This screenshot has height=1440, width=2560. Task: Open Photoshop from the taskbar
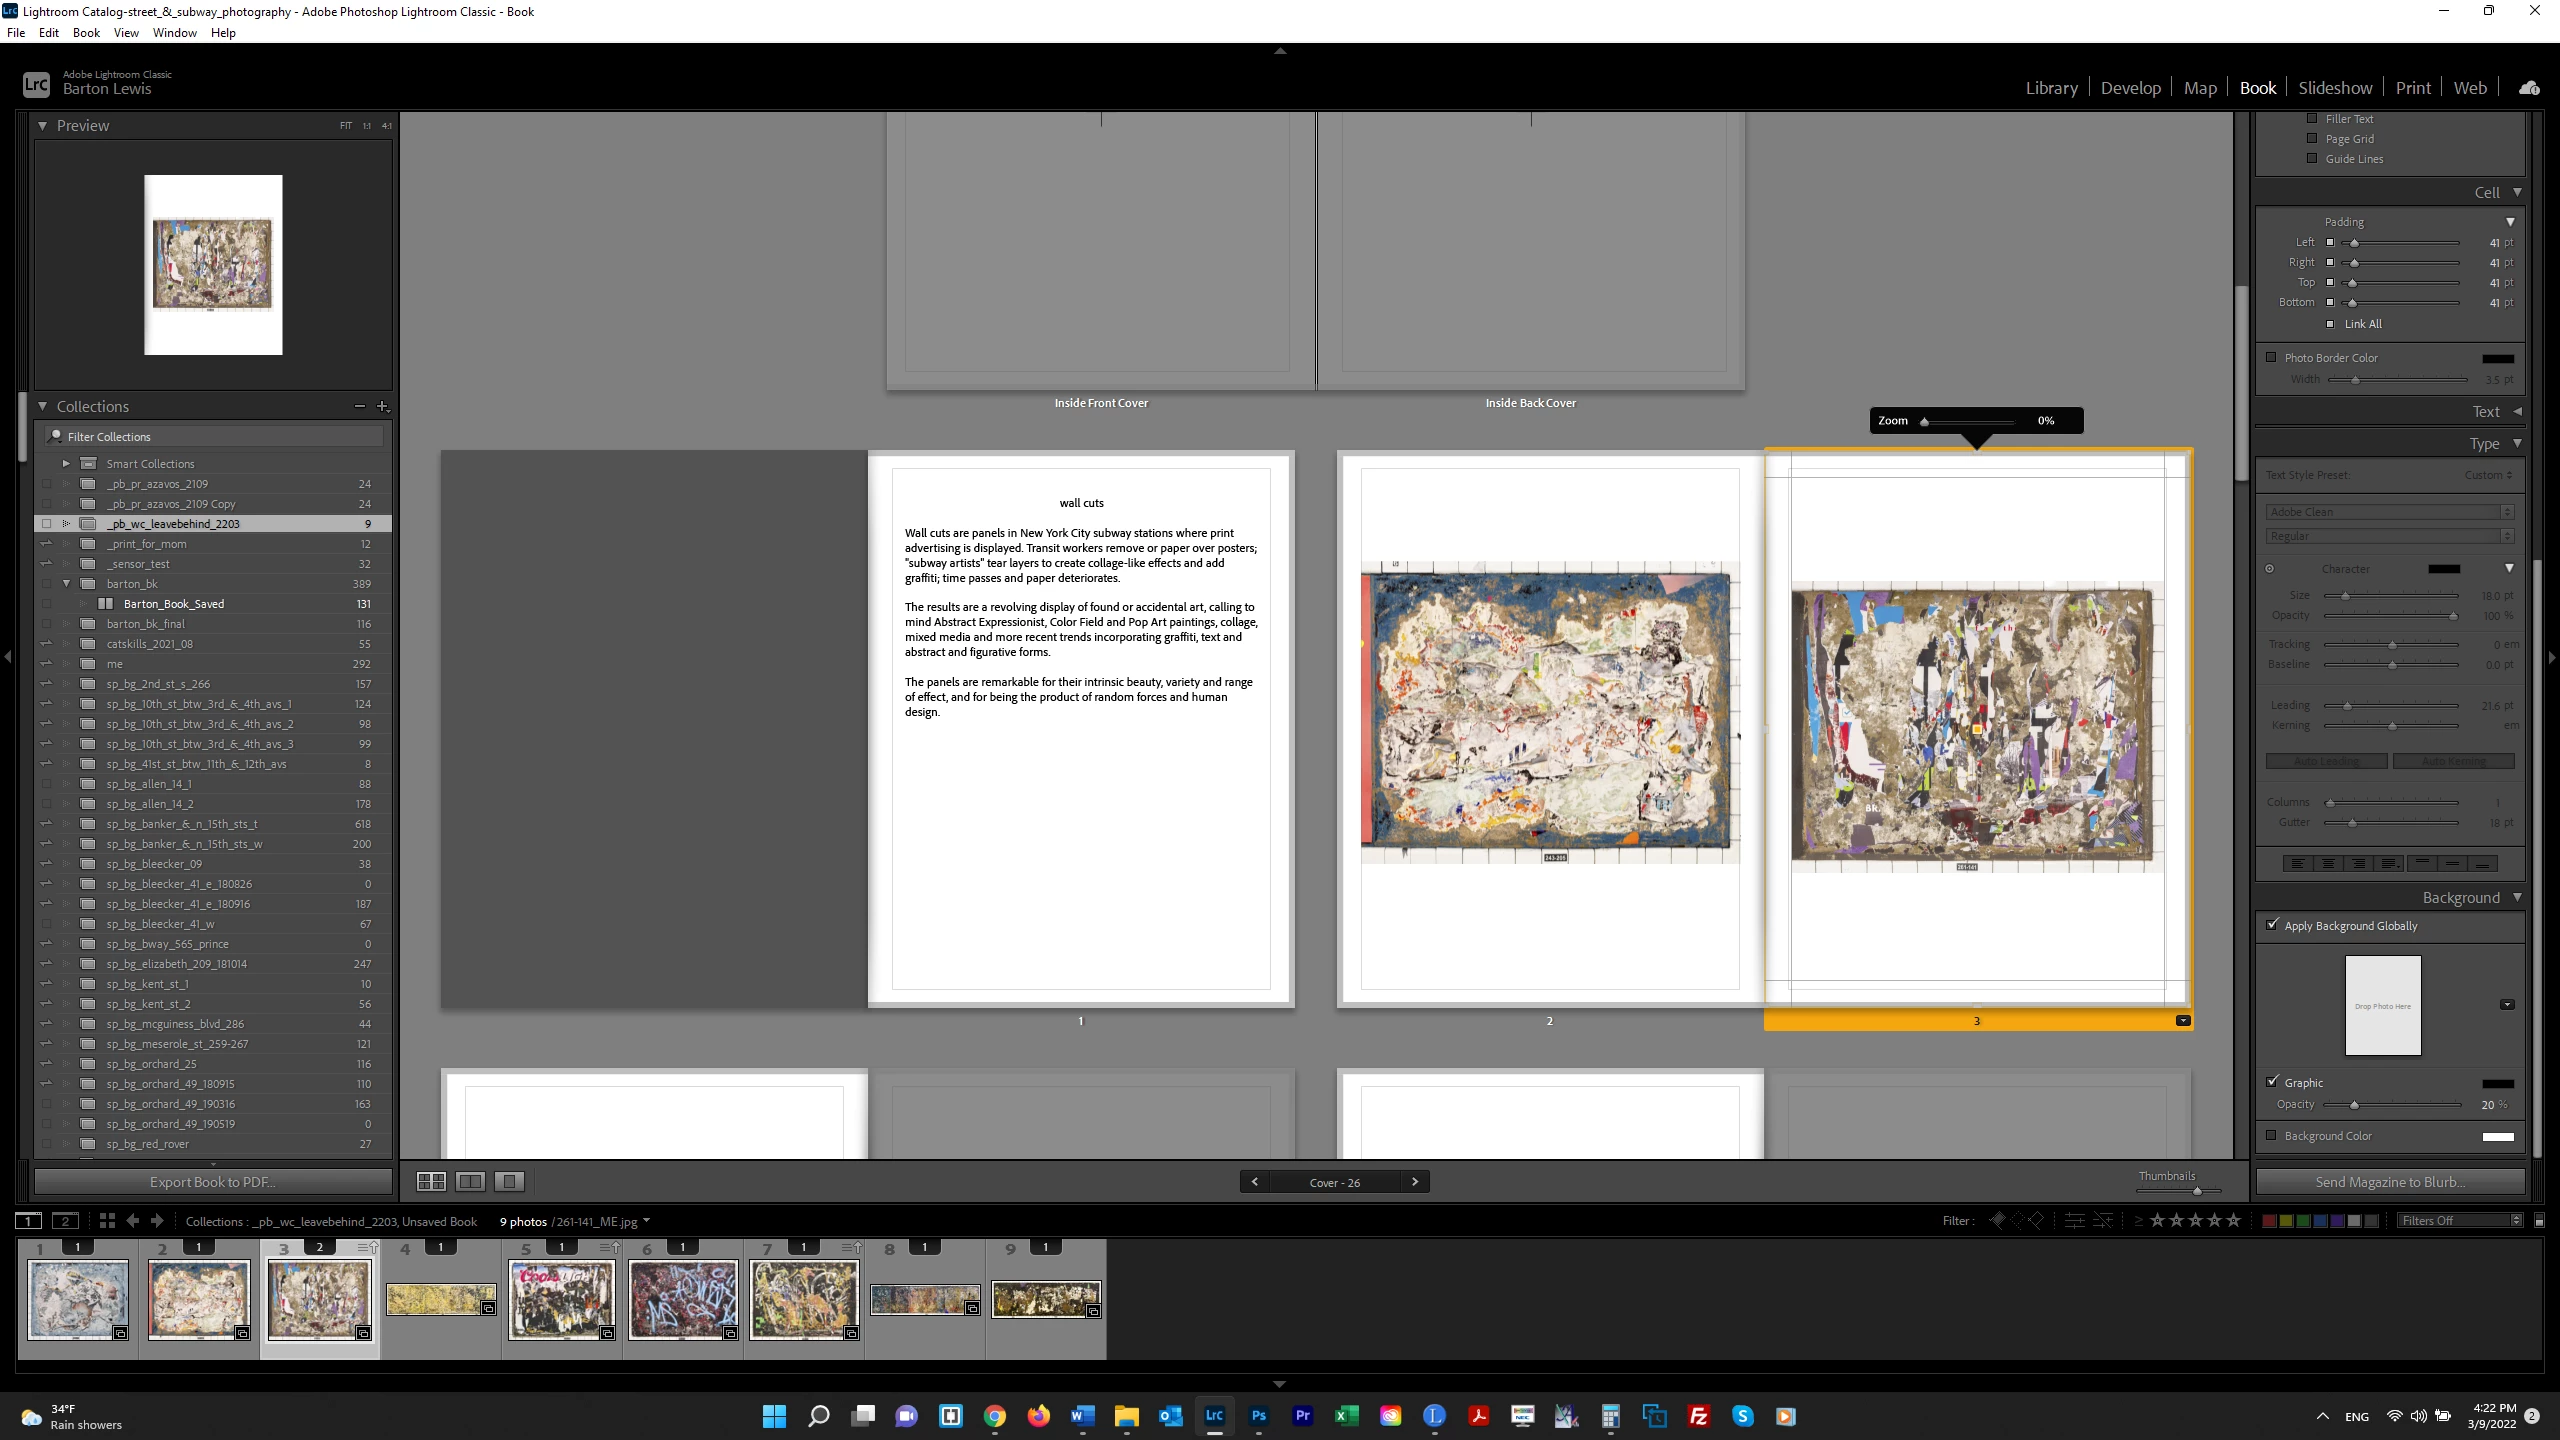point(1258,1416)
